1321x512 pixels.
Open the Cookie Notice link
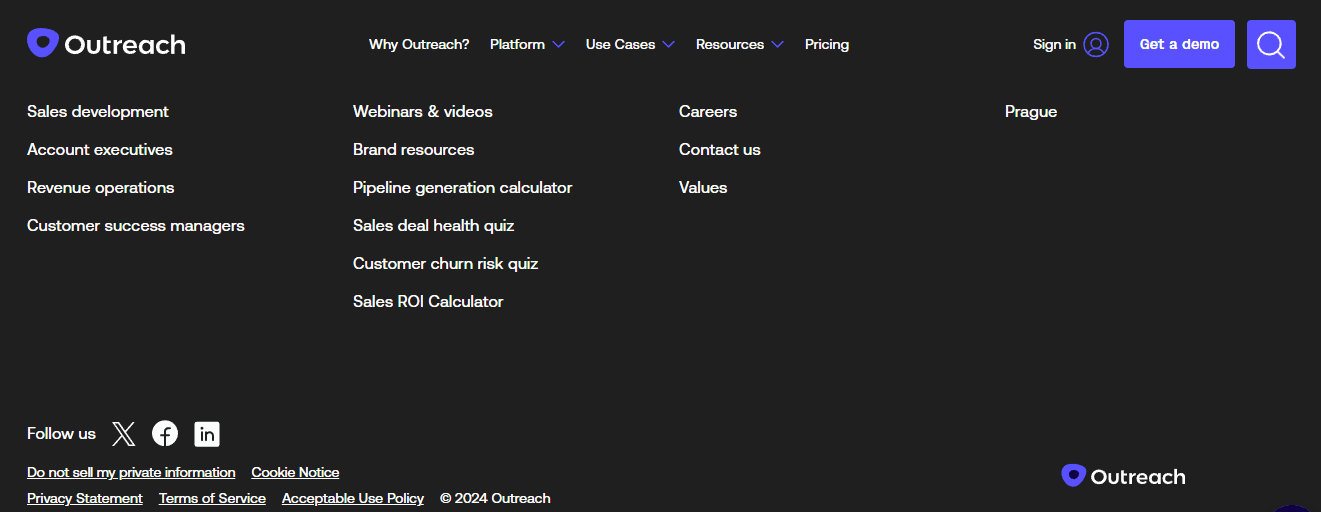point(295,472)
